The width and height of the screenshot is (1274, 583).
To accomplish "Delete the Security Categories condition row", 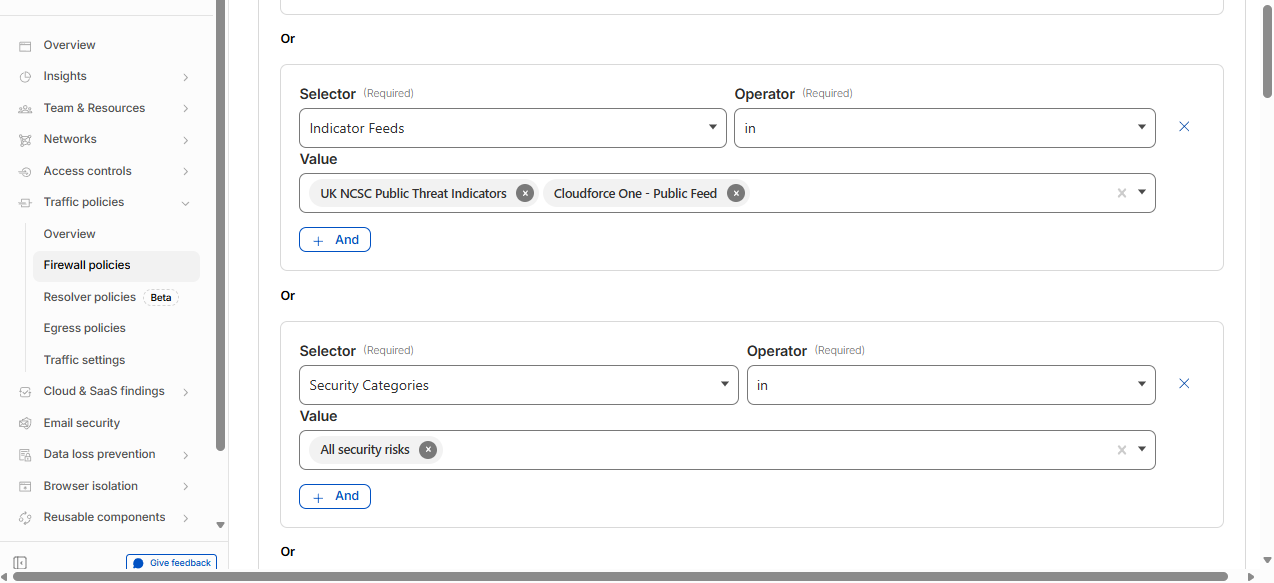I will pos(1184,384).
